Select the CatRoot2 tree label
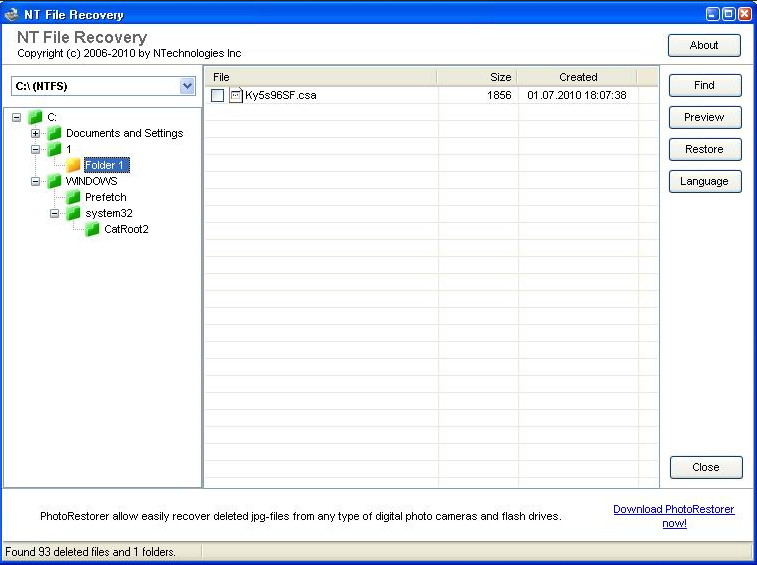Viewport: 757px width, 565px height. 126,229
